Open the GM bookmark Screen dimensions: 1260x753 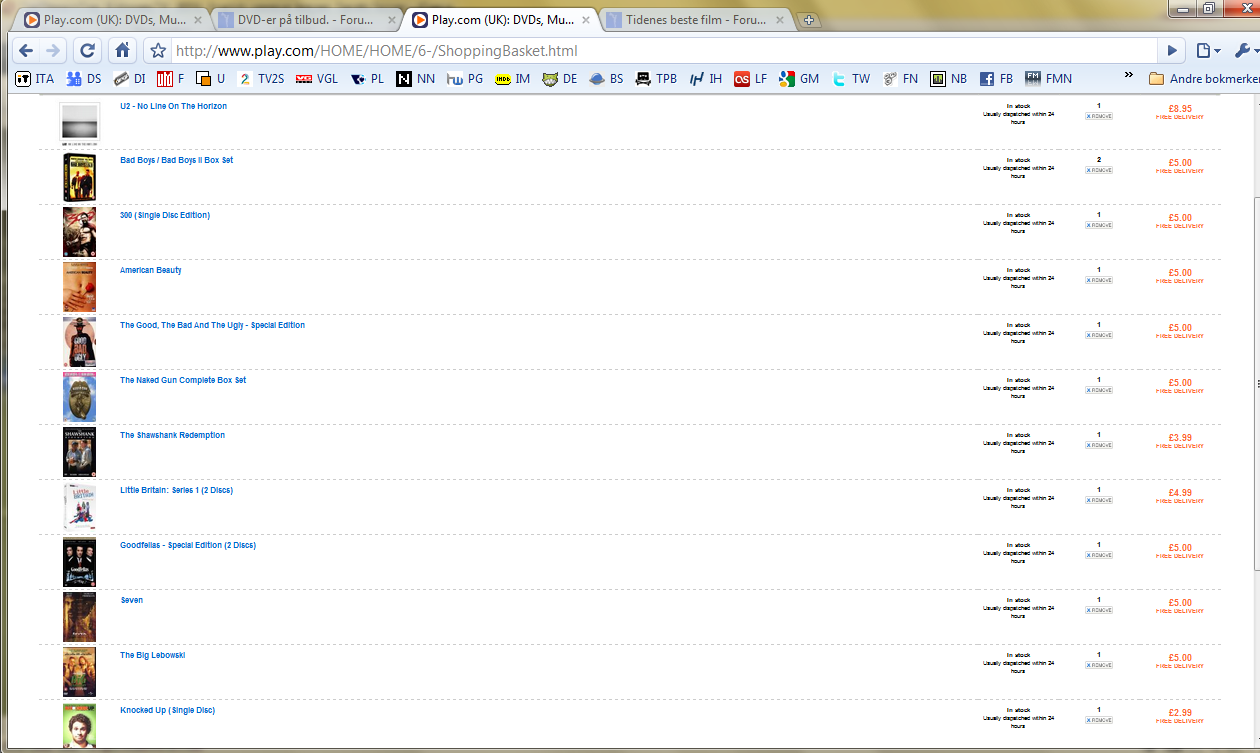(800, 78)
